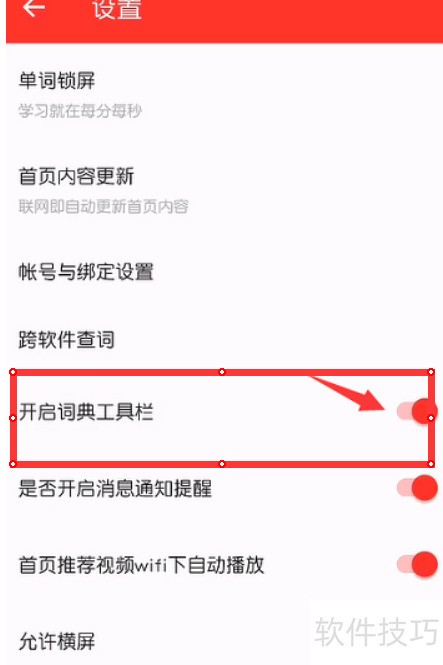Click the left-middle handle of red selection box
This screenshot has width=443, height=665.
[x=13, y=418]
